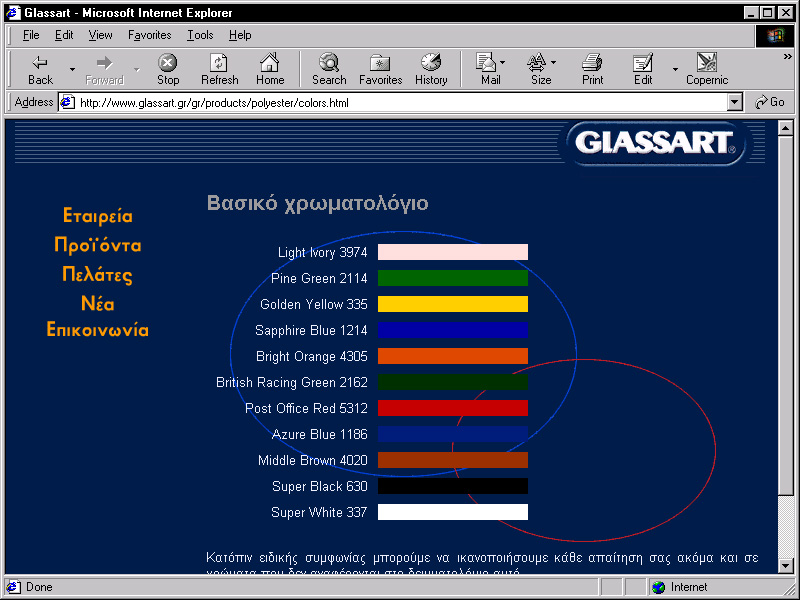
Task: Select the Middle Brown 4020 color swatch
Action: 453,460
